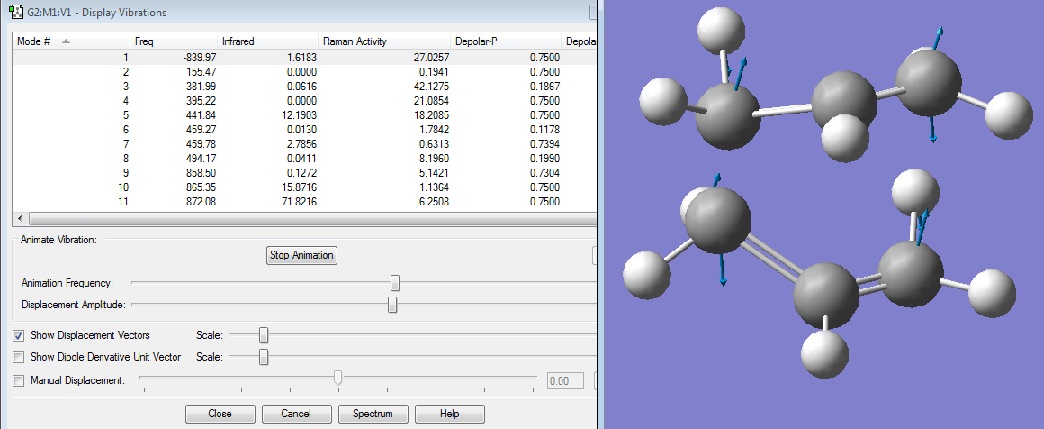Click the Displacement Vectors Scale slider handle
The height and width of the screenshot is (429, 1044).
(x=263, y=335)
